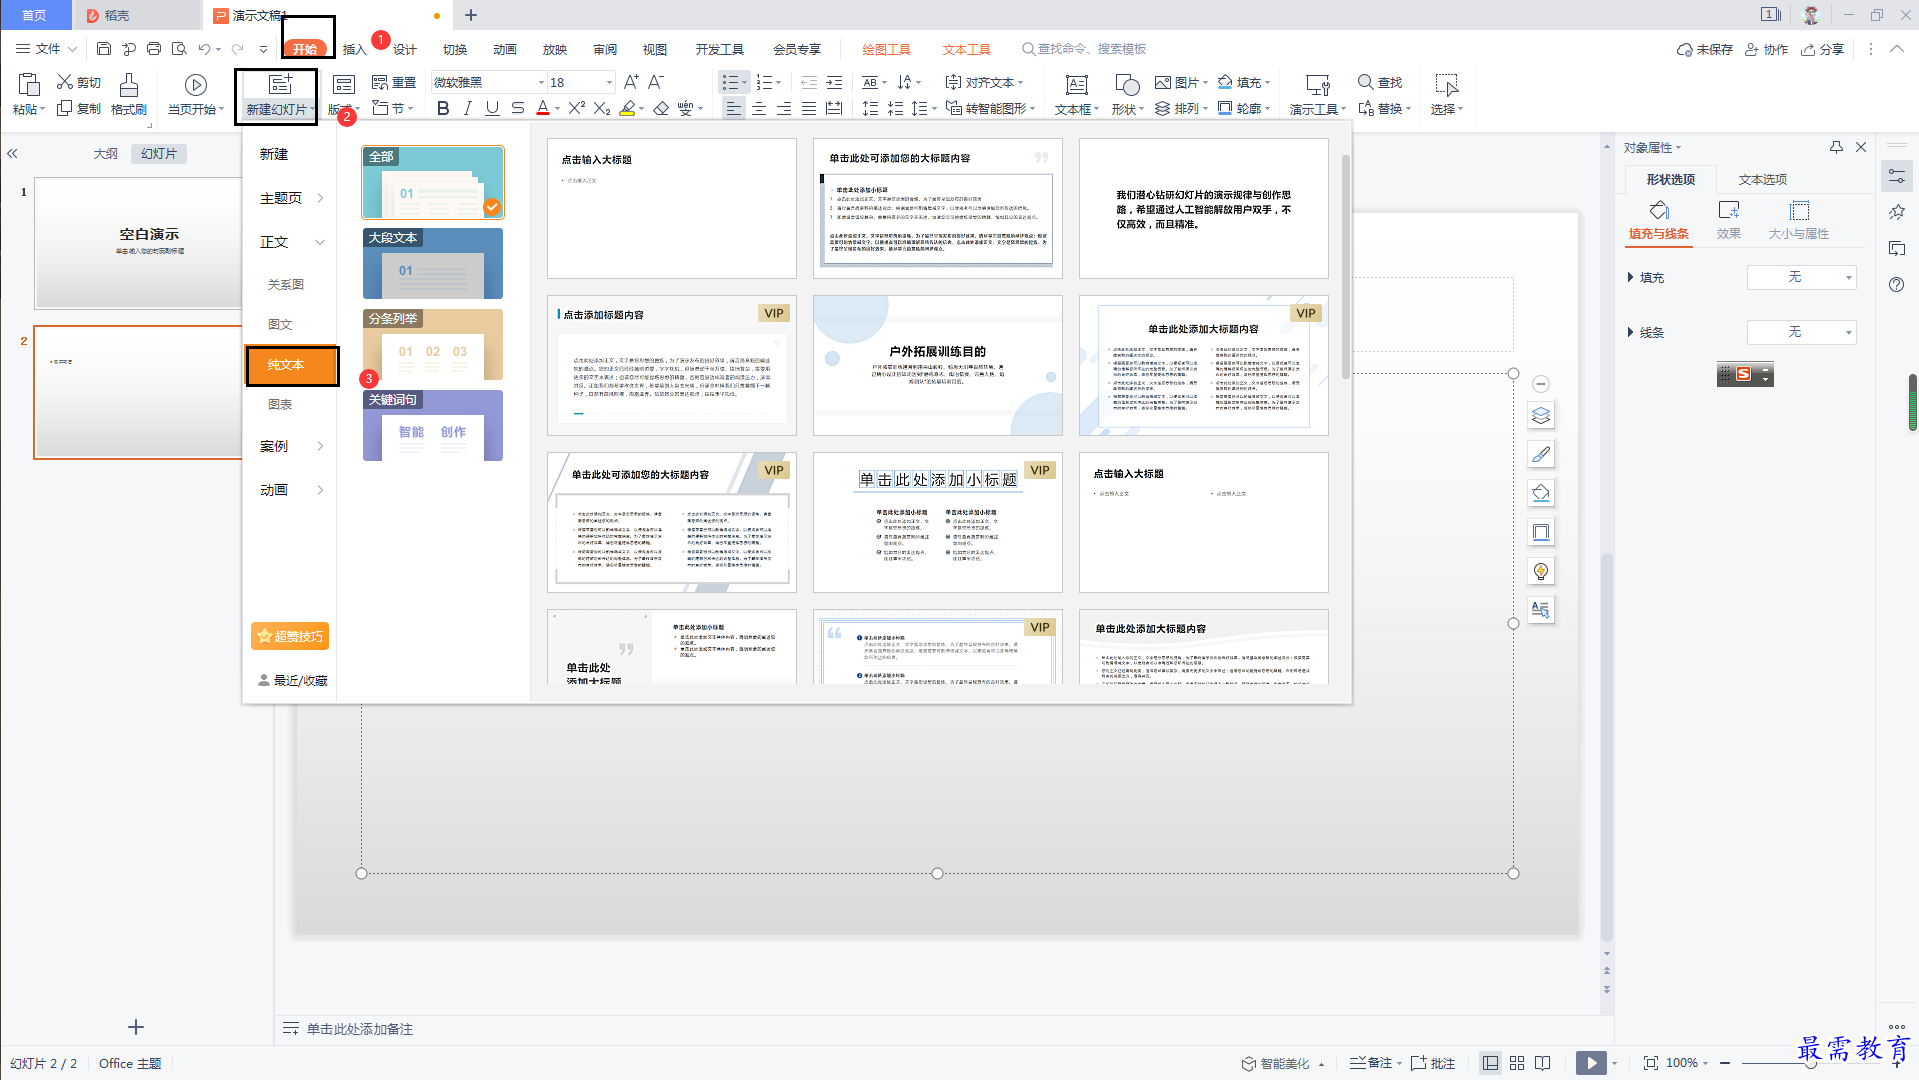The width and height of the screenshot is (1919, 1080).
Task: Click the reading view icon in status bar
Action: pos(1543,1063)
